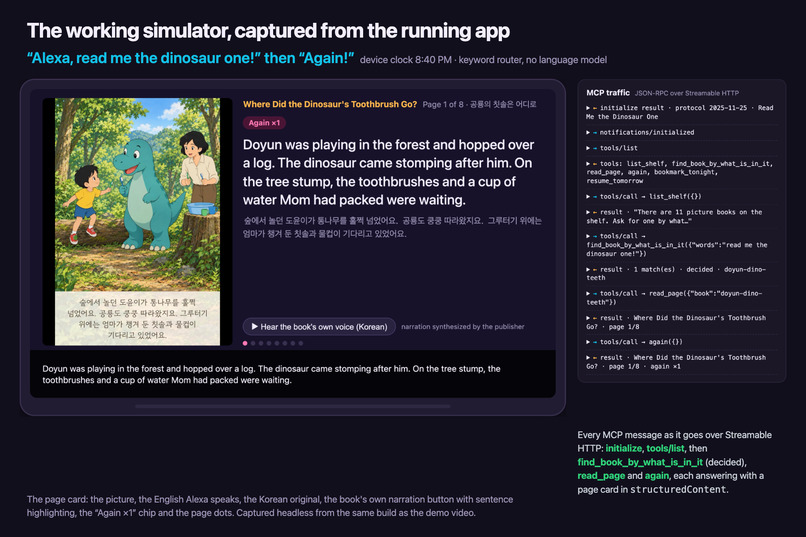806x537 pixels.
Task: Click the large English page text starting 'Doyun was playing'
Action: (389, 172)
